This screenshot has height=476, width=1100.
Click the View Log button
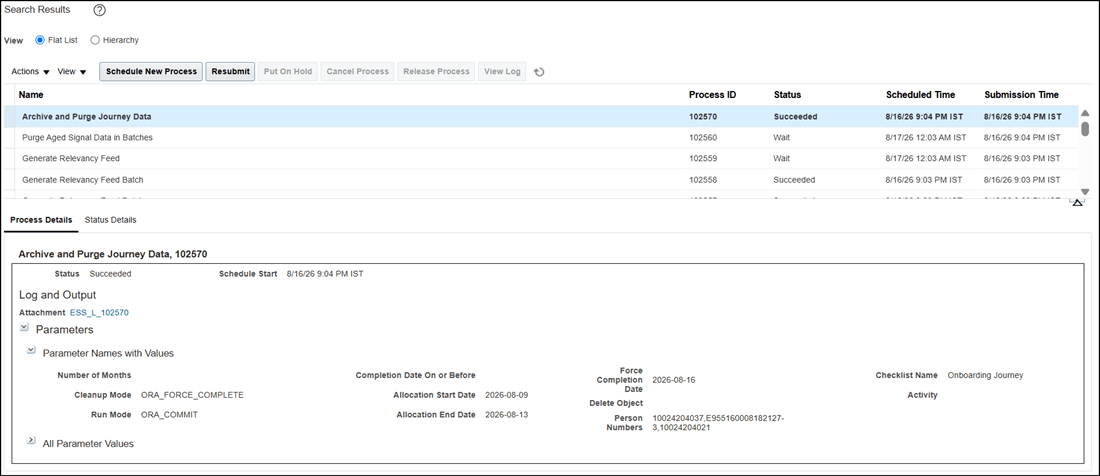pyautogui.click(x=502, y=72)
